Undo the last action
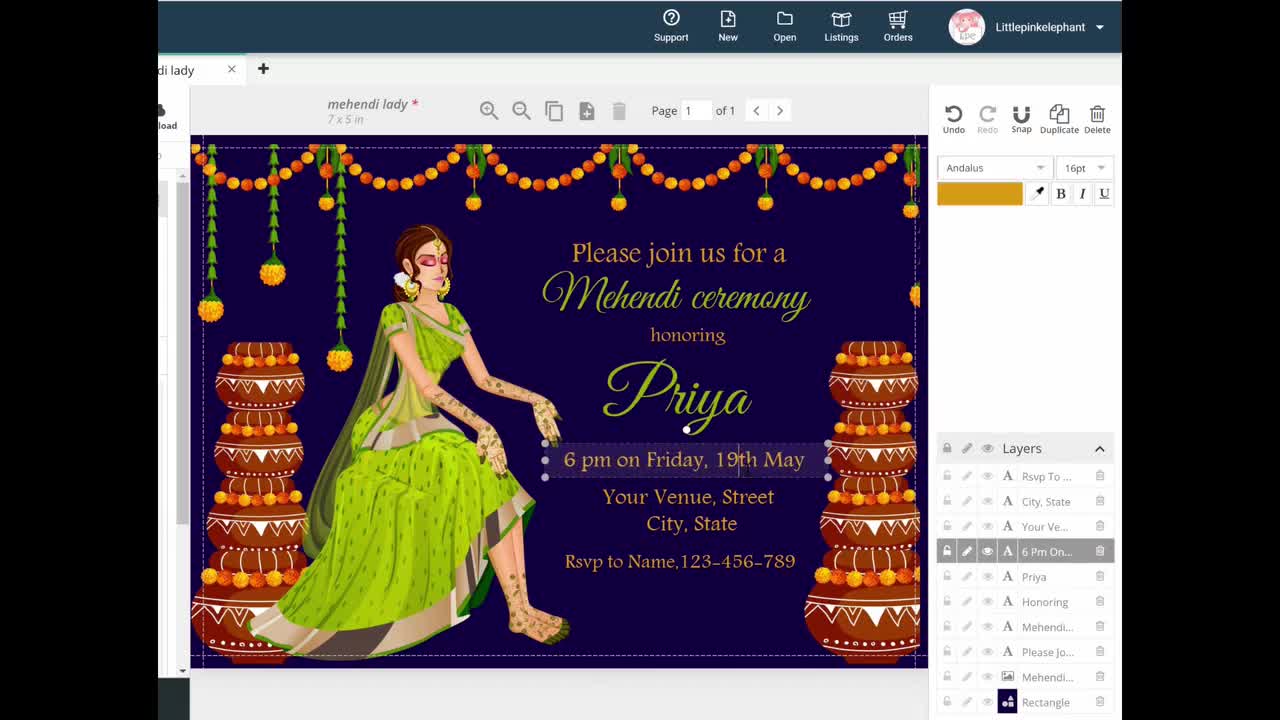Screen dimensions: 1280x720 [x=954, y=119]
